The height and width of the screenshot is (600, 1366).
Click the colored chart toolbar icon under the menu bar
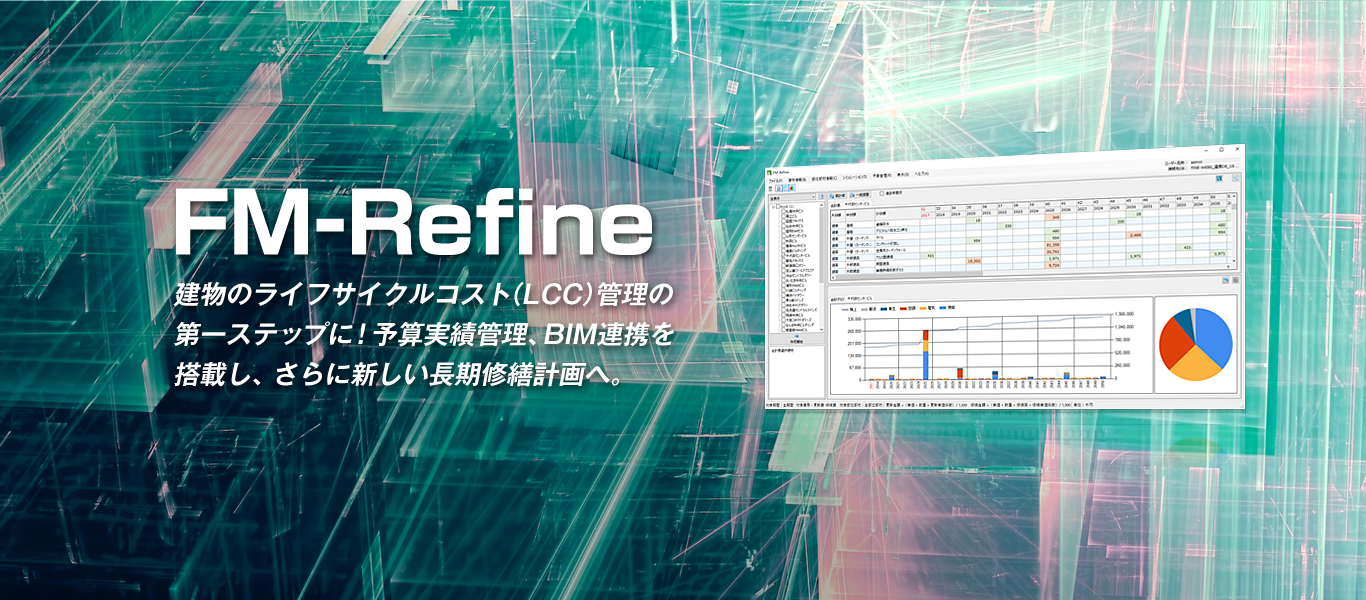(792, 188)
